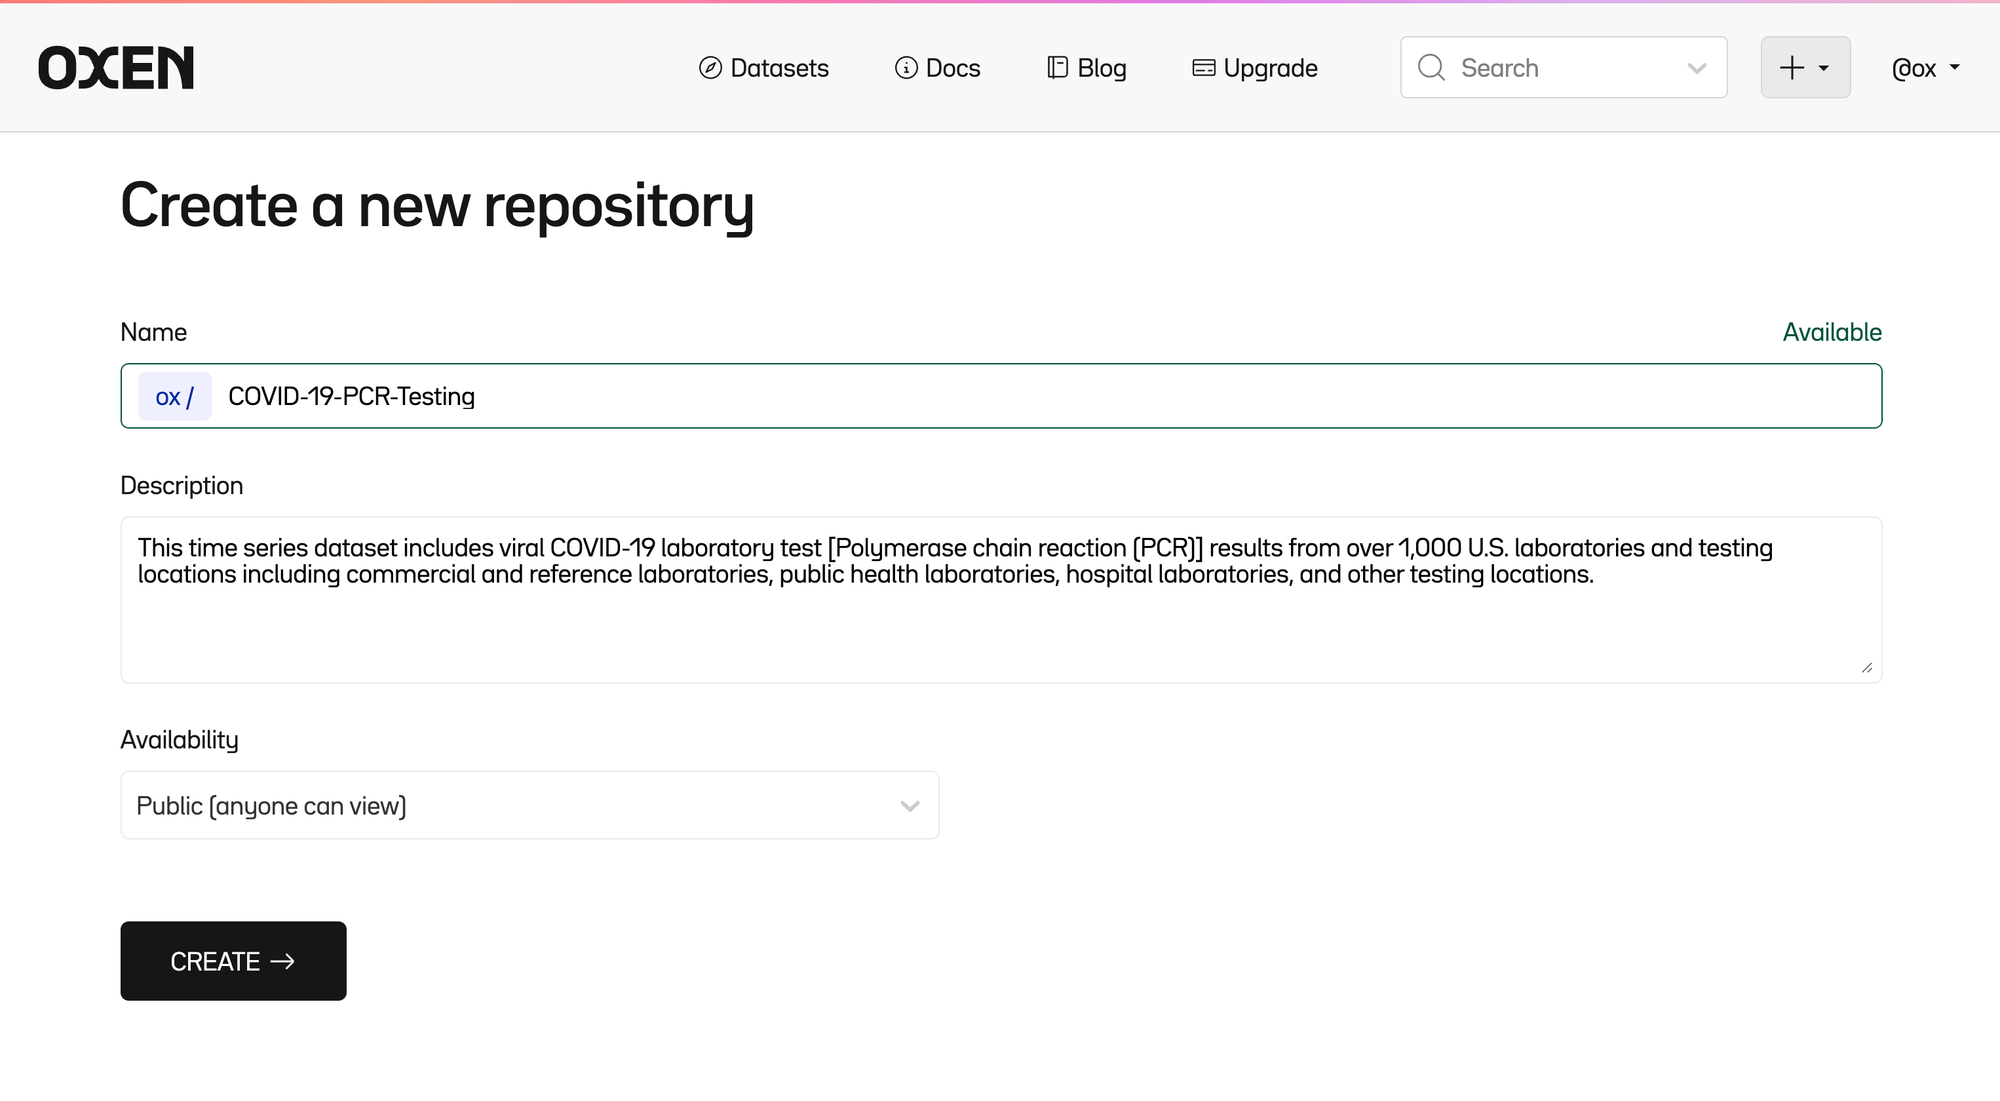Click the book icon beside Blog

[1057, 68]
